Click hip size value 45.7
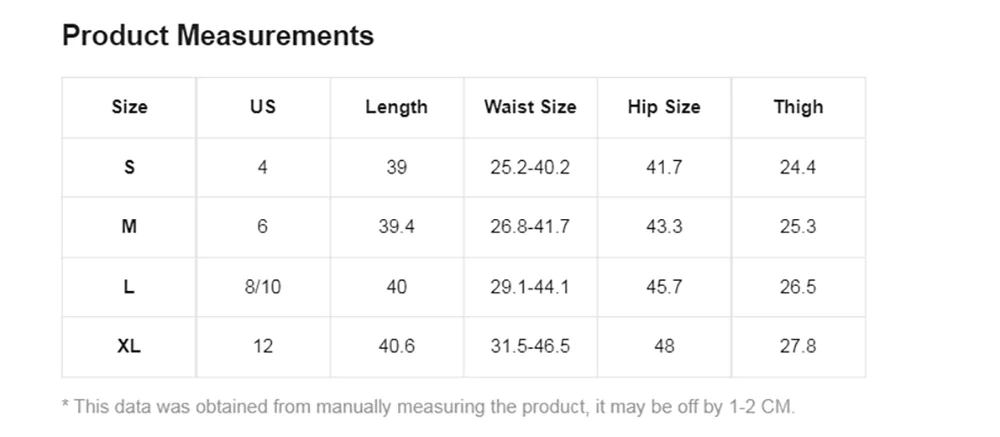 [x=664, y=286]
